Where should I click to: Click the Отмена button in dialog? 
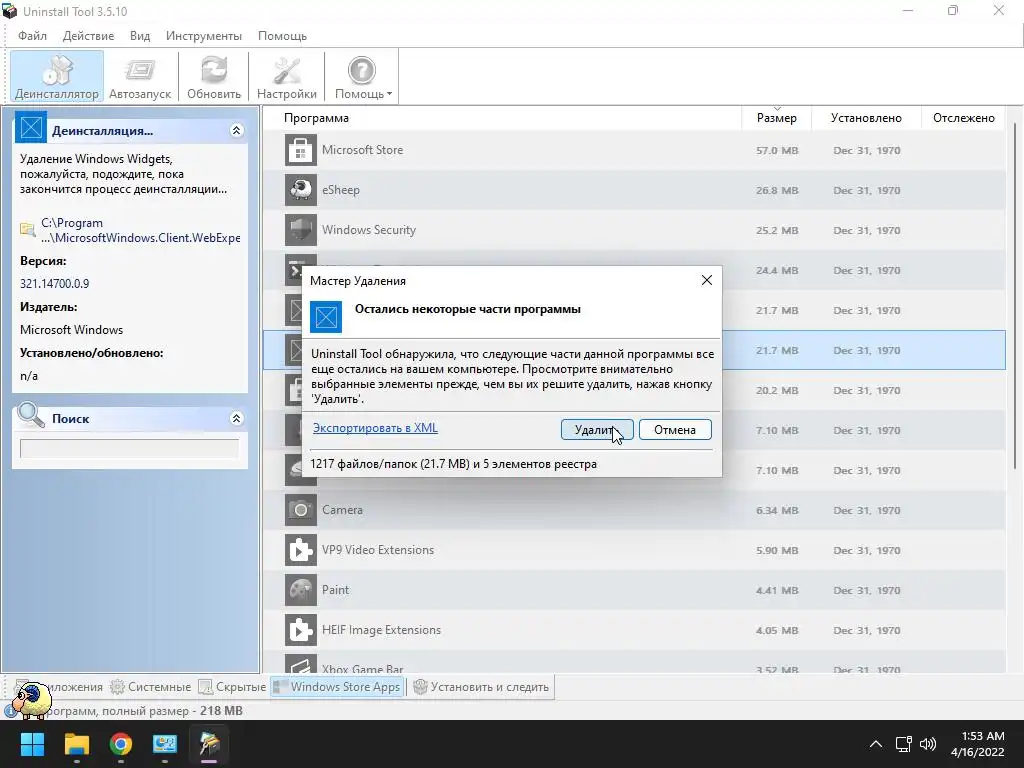pyautogui.click(x=675, y=430)
